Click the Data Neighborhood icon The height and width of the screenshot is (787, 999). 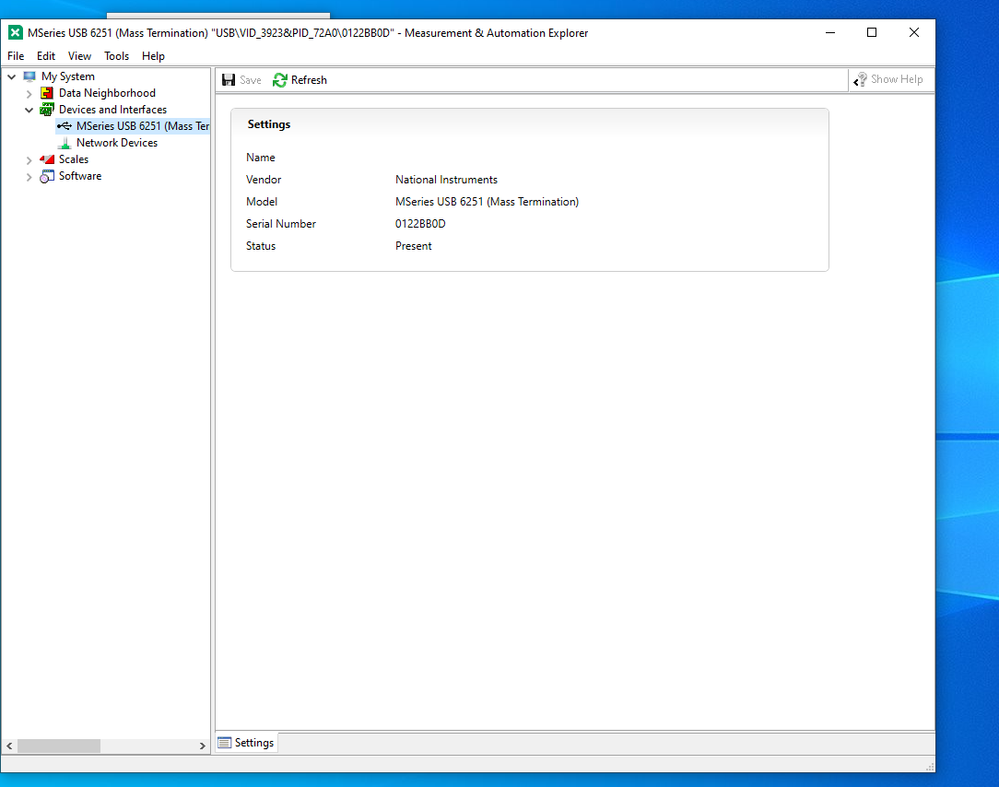(x=47, y=93)
